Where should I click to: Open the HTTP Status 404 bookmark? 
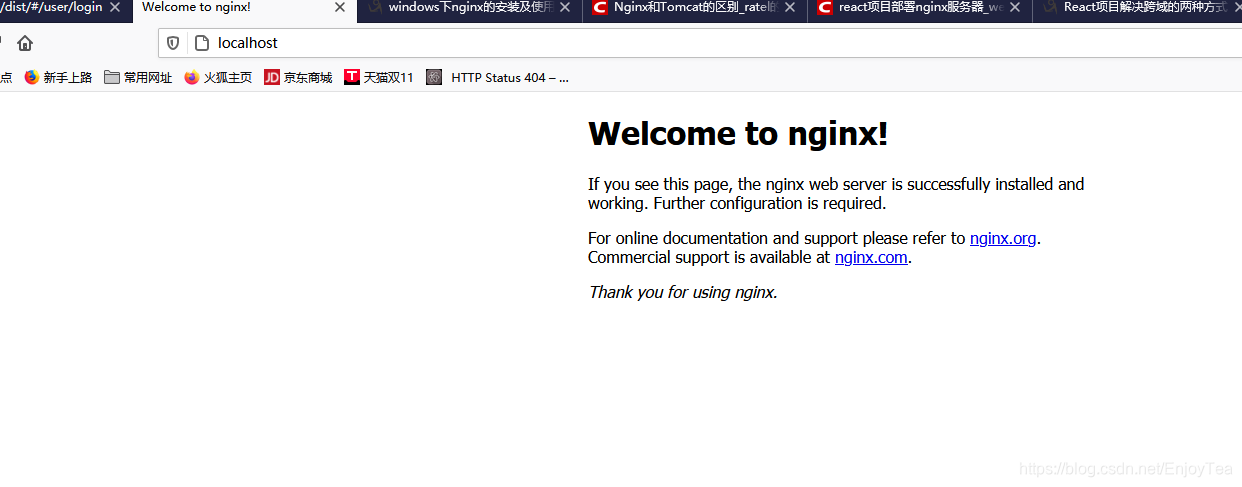498,77
